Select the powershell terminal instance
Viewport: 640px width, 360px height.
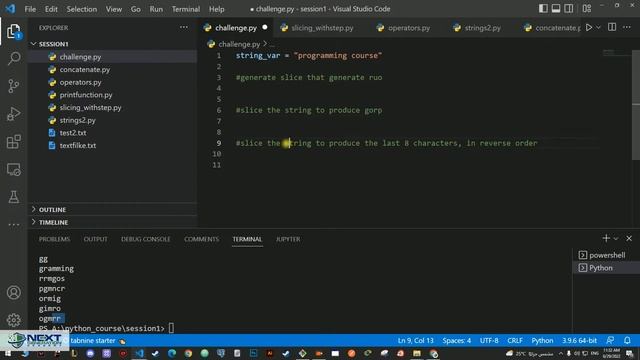point(606,255)
